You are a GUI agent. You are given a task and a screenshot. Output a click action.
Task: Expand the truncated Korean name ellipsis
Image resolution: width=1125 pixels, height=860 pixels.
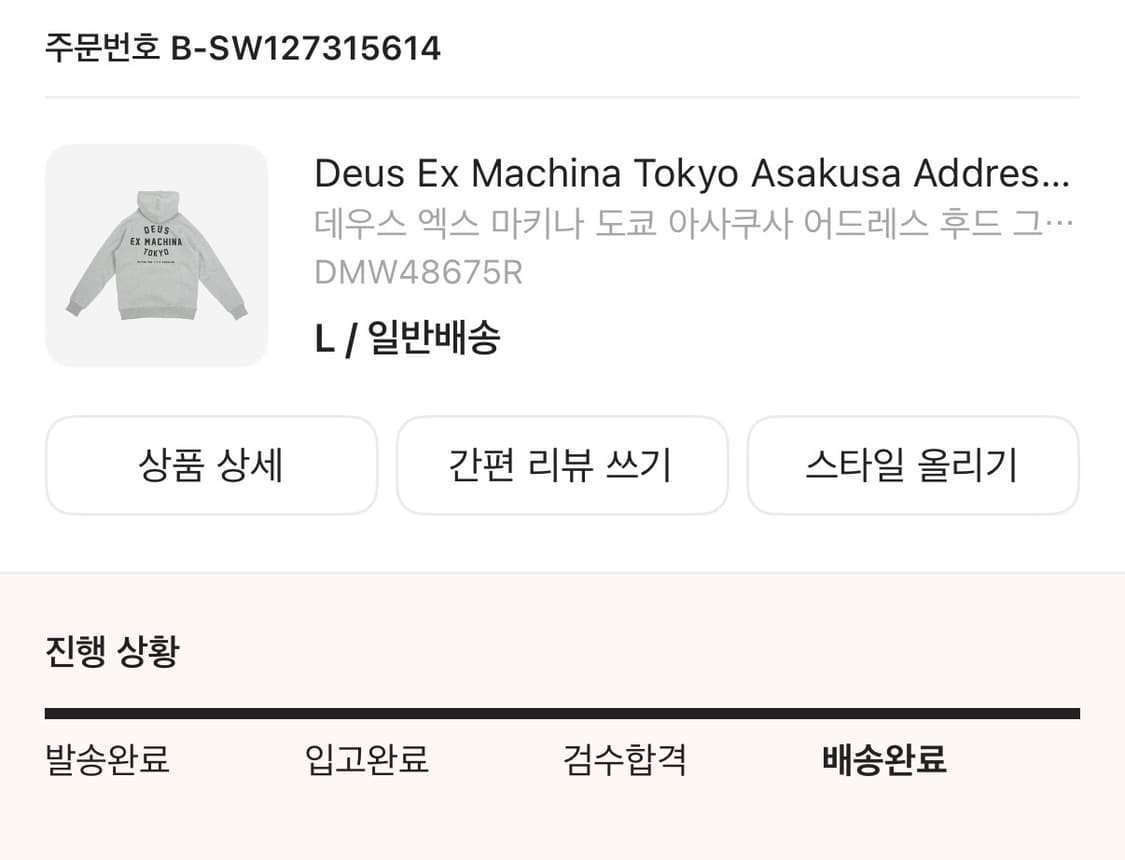(x=1063, y=223)
